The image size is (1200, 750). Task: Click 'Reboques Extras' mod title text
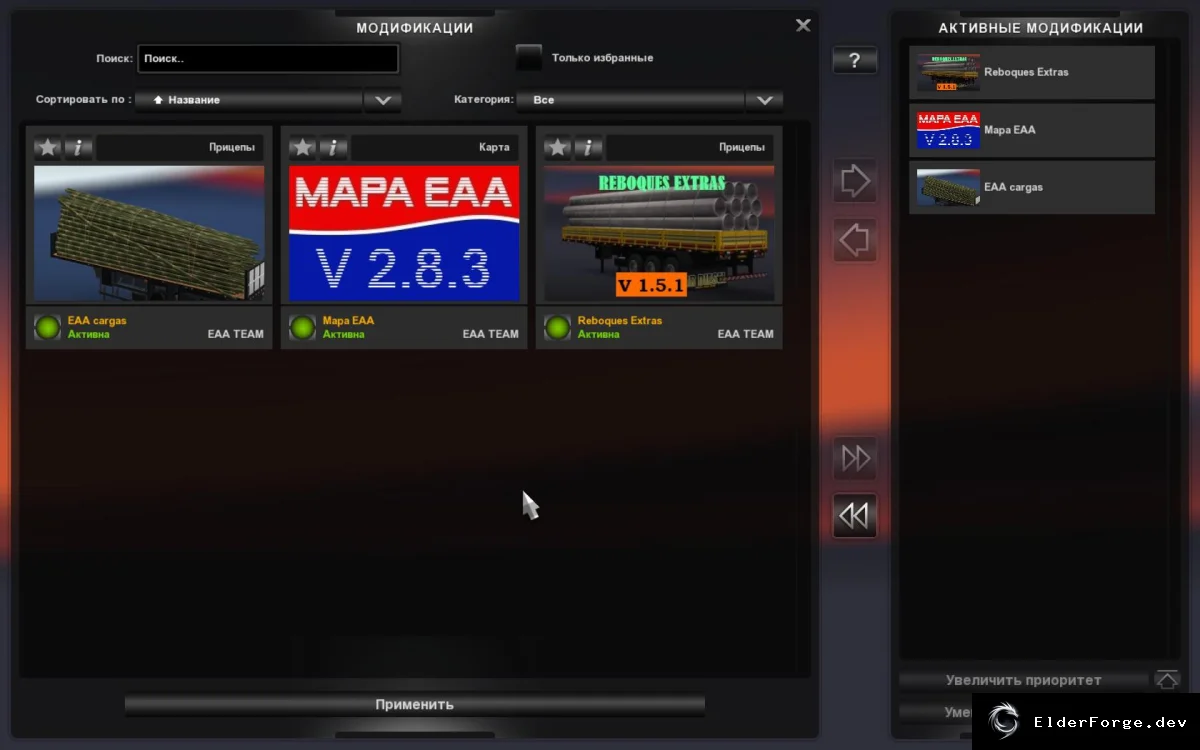point(620,321)
